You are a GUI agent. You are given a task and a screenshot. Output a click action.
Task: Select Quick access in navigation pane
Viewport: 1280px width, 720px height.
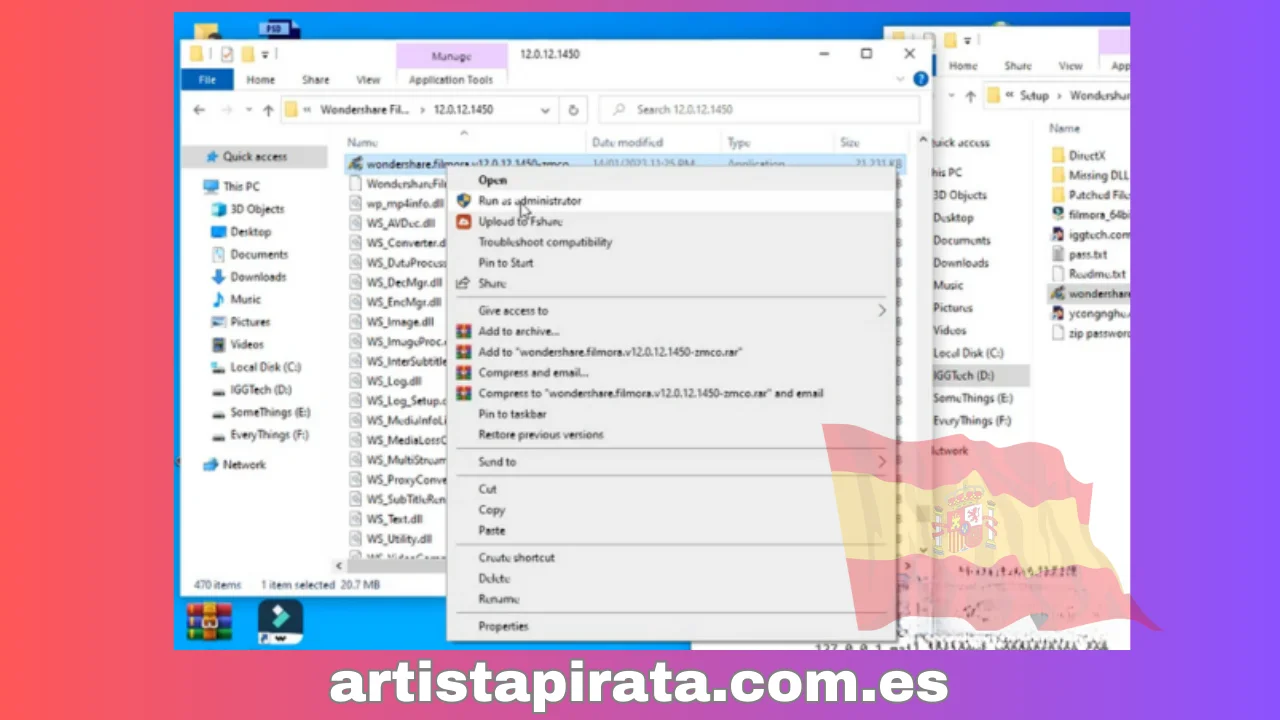point(254,157)
